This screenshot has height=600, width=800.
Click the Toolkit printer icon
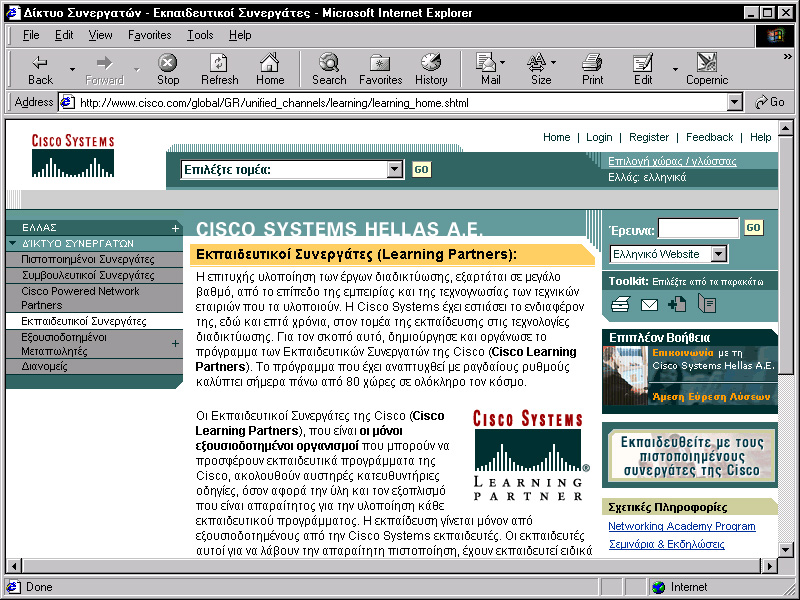coord(620,305)
